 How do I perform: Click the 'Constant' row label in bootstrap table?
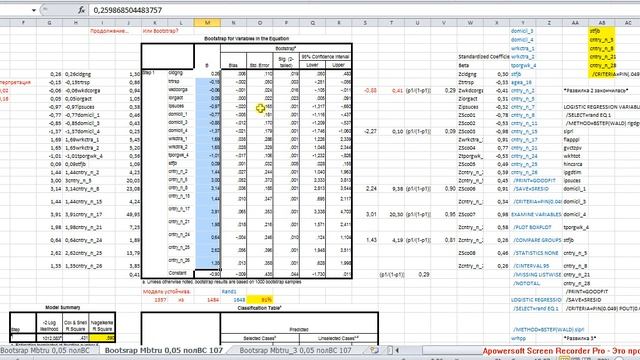point(178,273)
